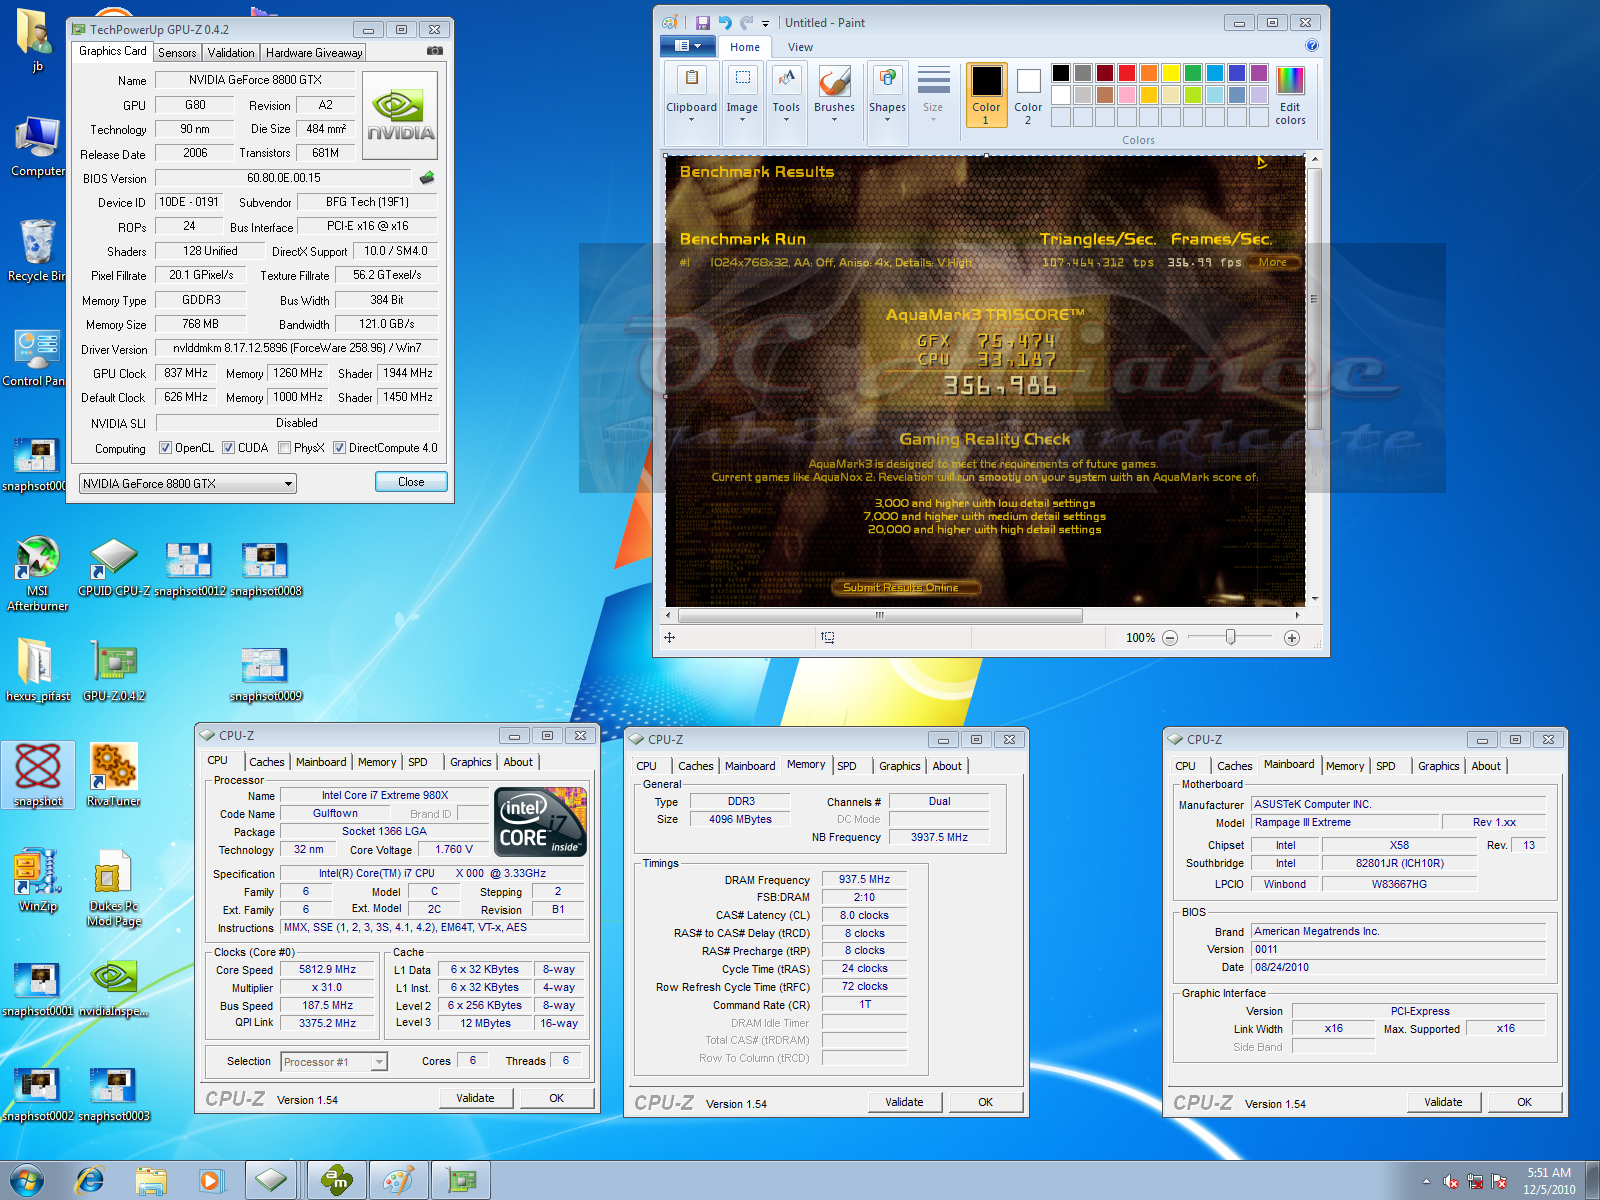Open the nvidiaInspector desktop icon

click(x=114, y=989)
